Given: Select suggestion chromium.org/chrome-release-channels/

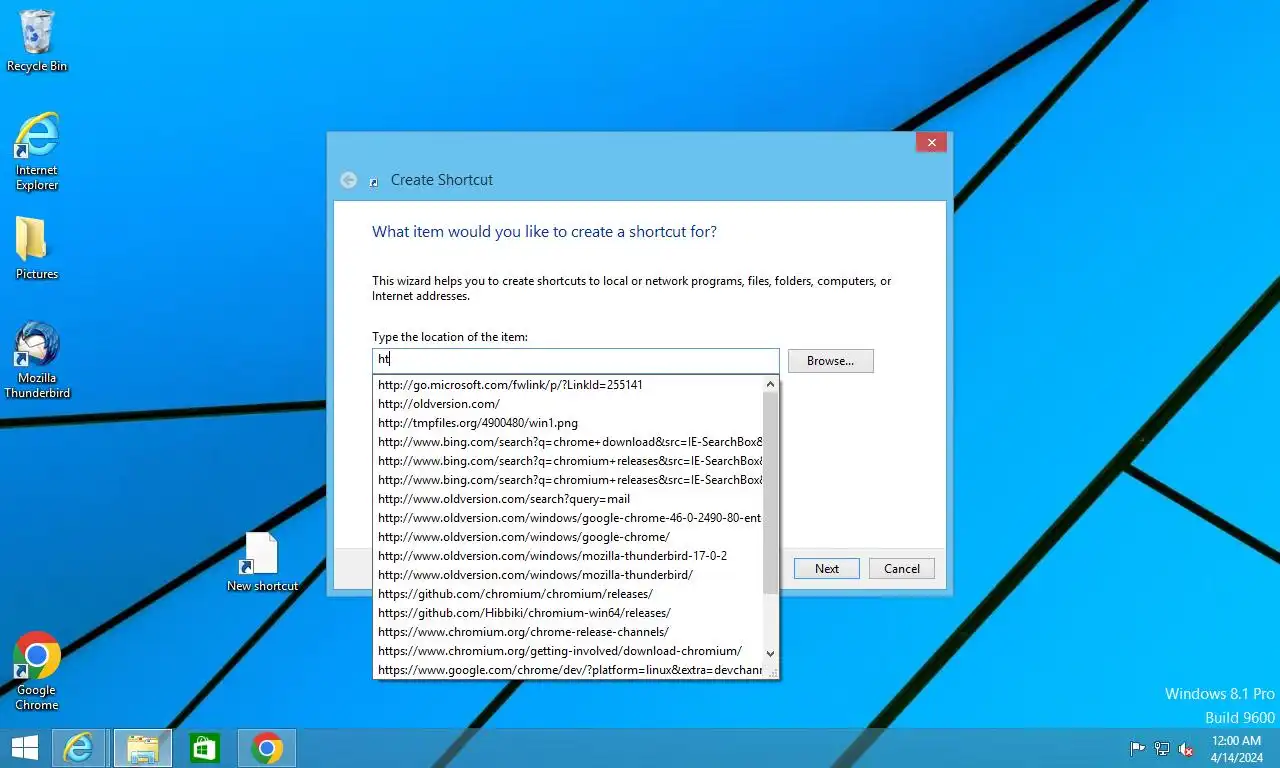Looking at the screenshot, I should (x=568, y=632).
